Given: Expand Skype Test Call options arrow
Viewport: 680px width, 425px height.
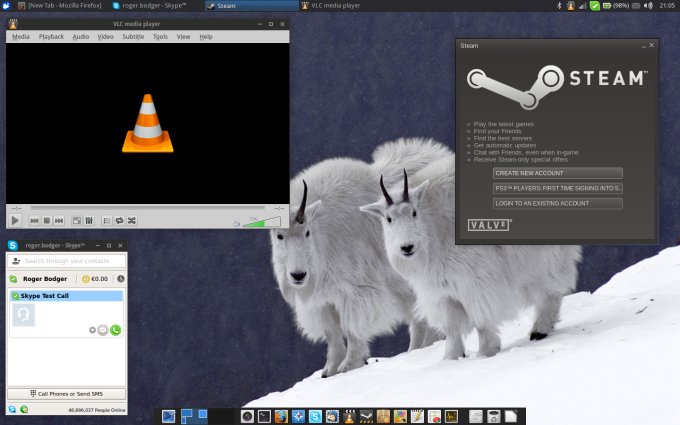Looking at the screenshot, I should coord(93,329).
